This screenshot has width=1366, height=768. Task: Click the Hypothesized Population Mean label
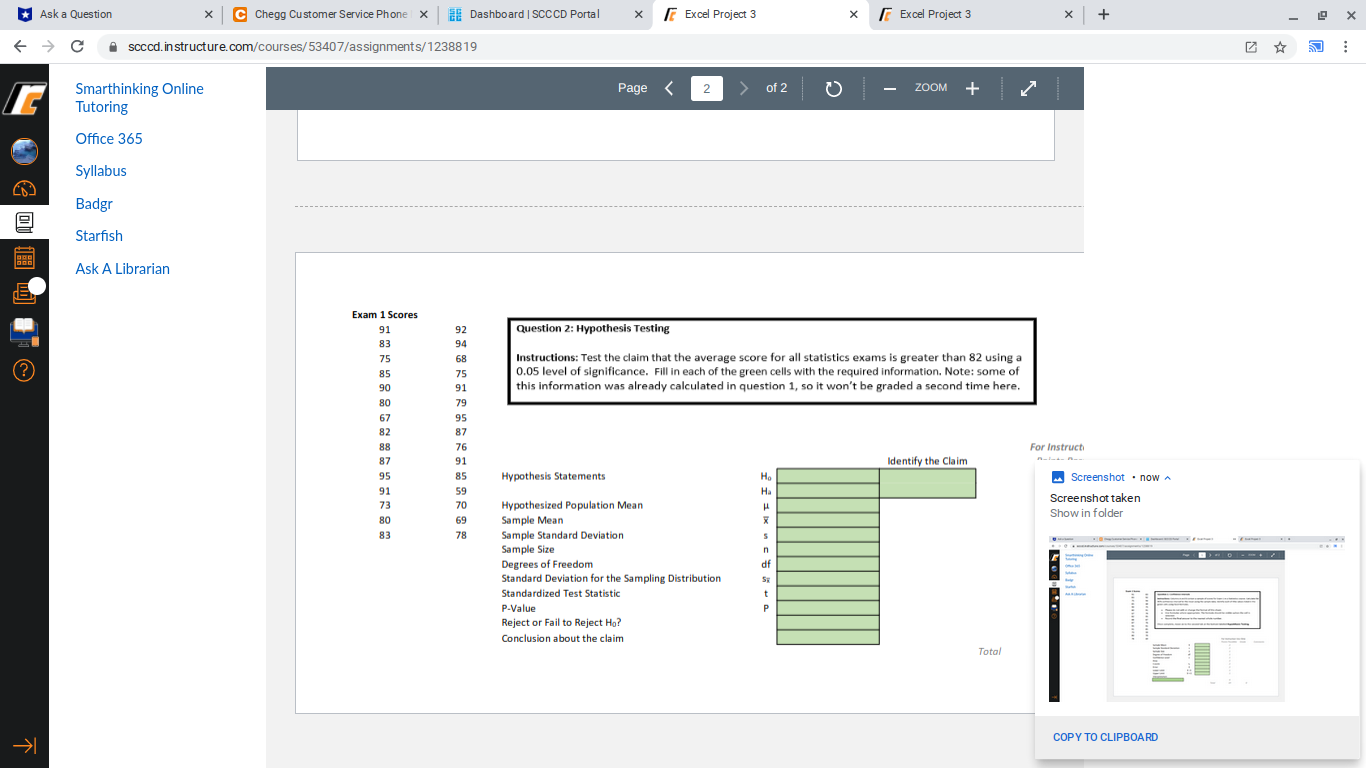coord(572,505)
